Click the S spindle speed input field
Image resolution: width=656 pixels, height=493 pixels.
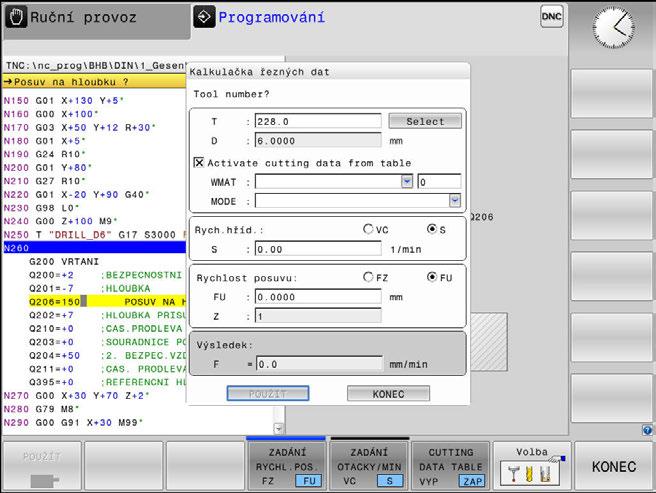318,249
